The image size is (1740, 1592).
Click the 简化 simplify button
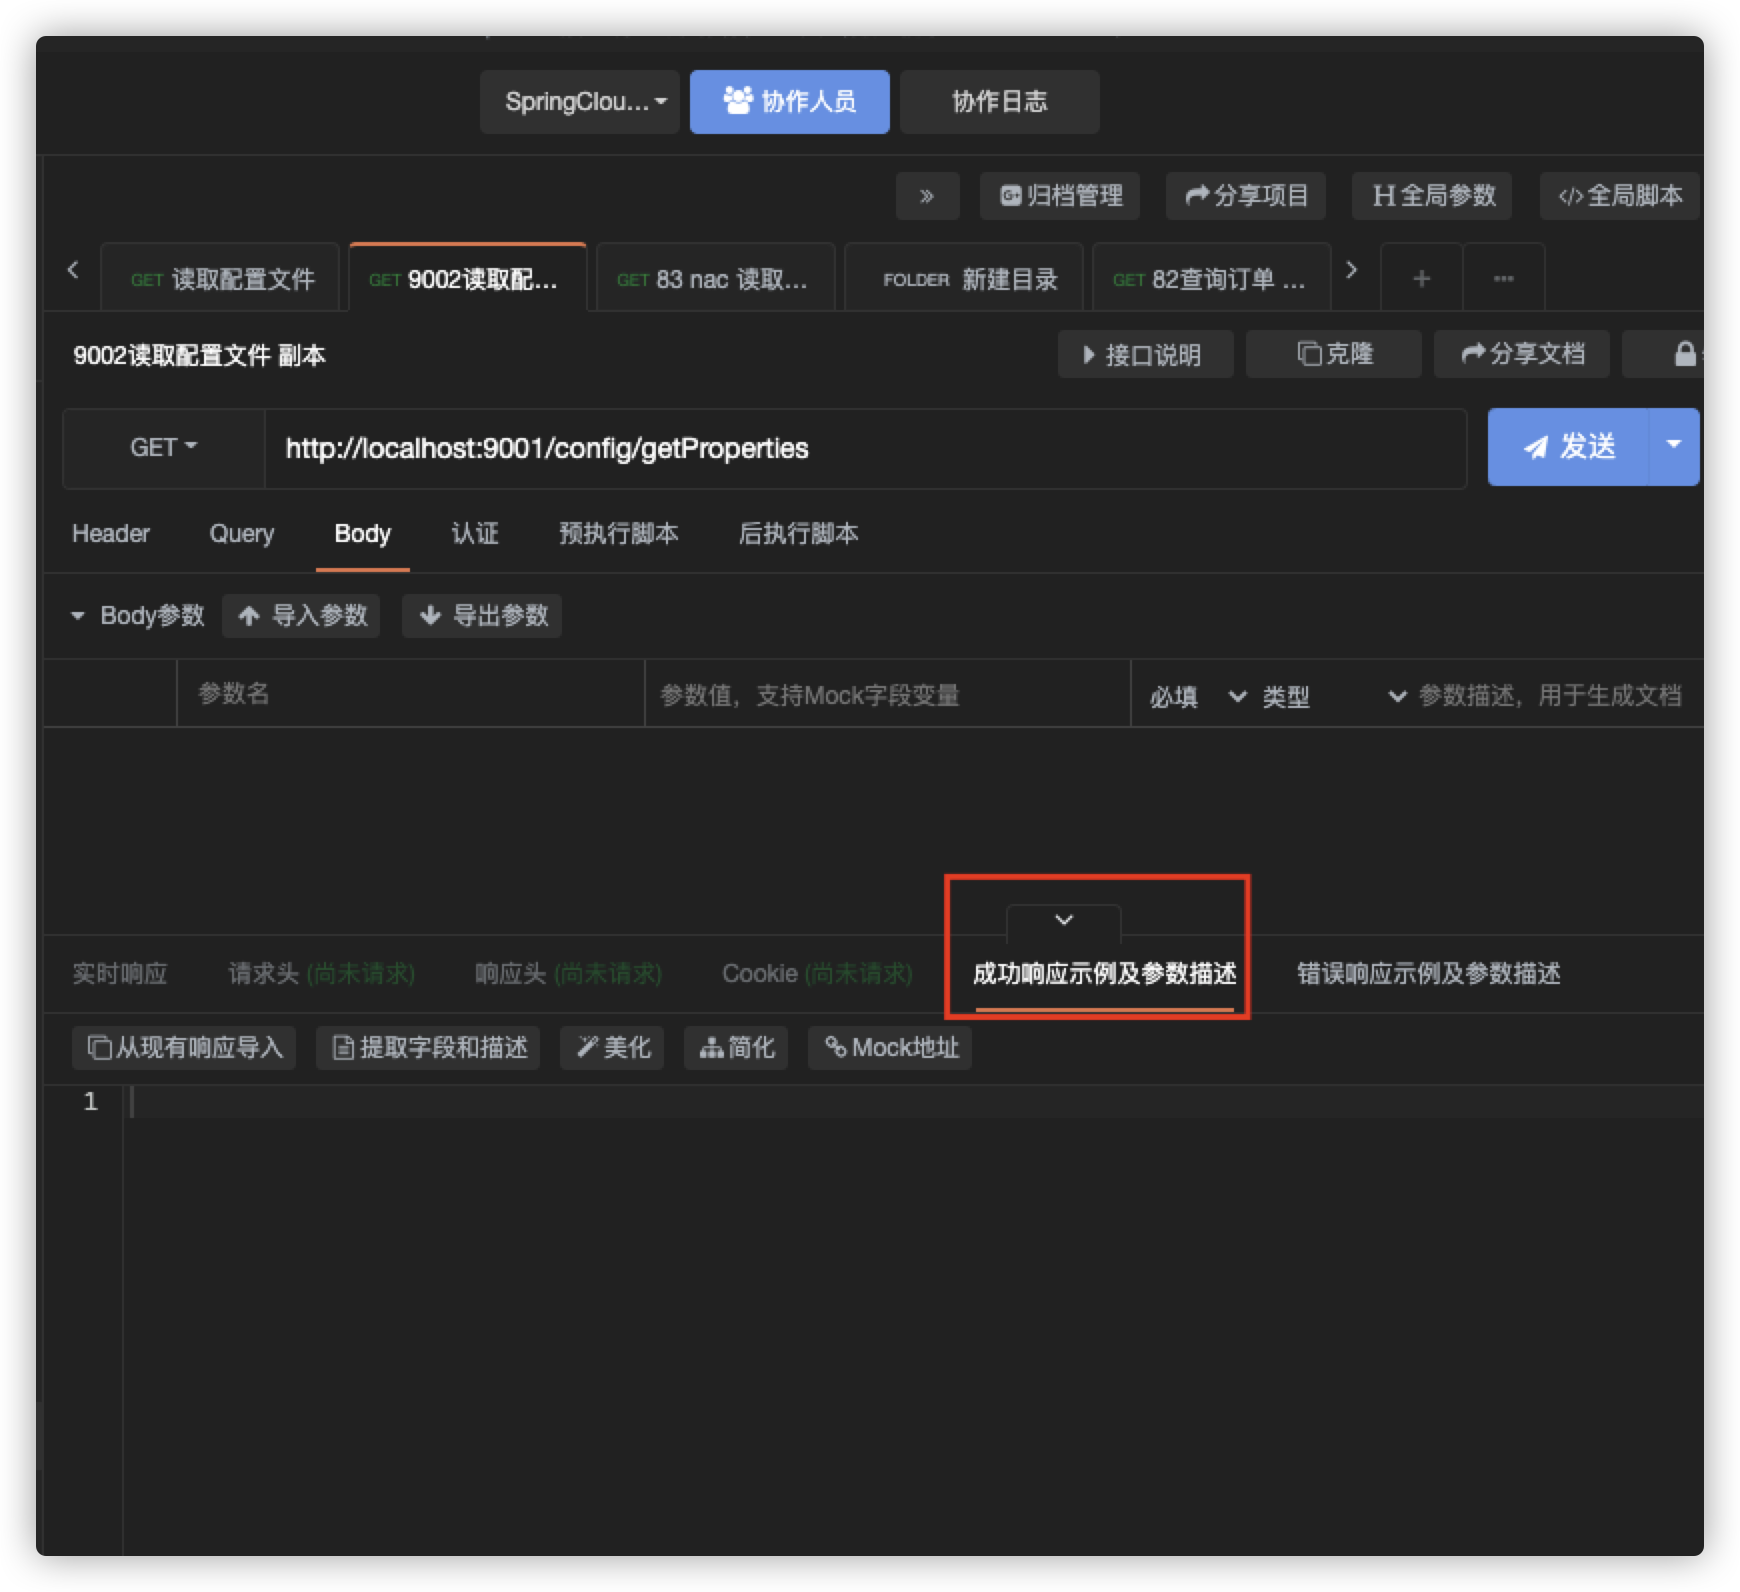[736, 1048]
